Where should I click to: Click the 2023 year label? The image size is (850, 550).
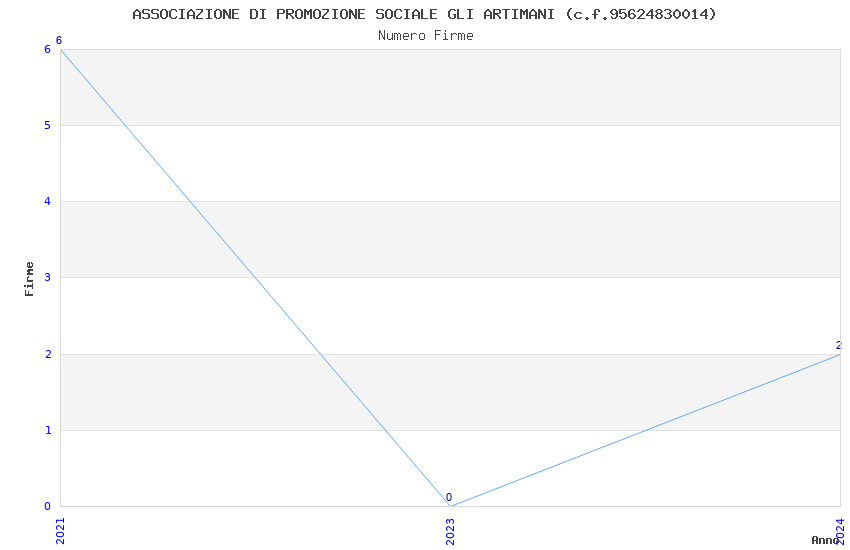click(450, 531)
